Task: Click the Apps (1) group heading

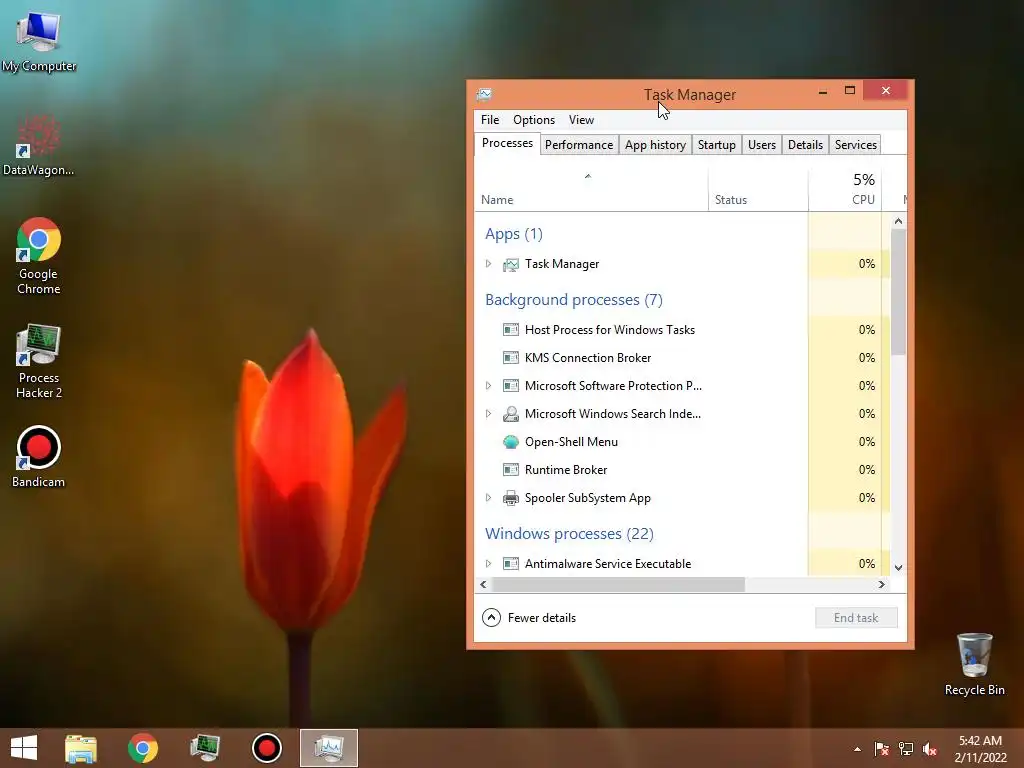Action: [514, 234]
